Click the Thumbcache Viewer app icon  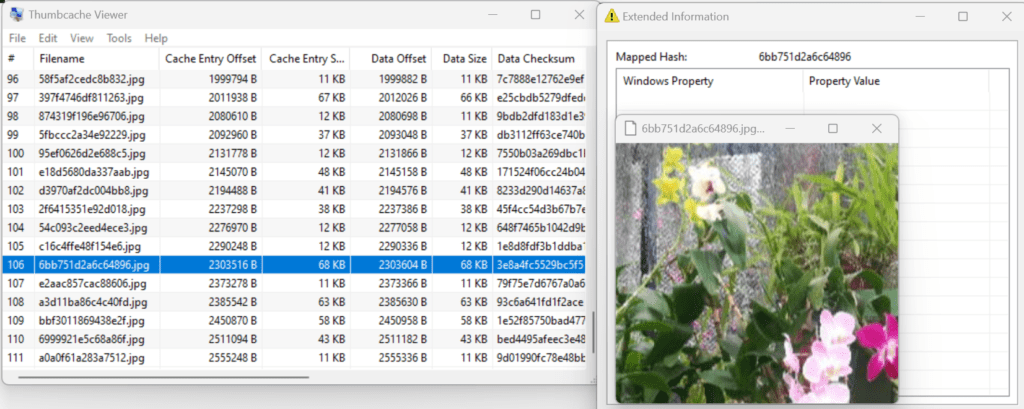(x=15, y=15)
